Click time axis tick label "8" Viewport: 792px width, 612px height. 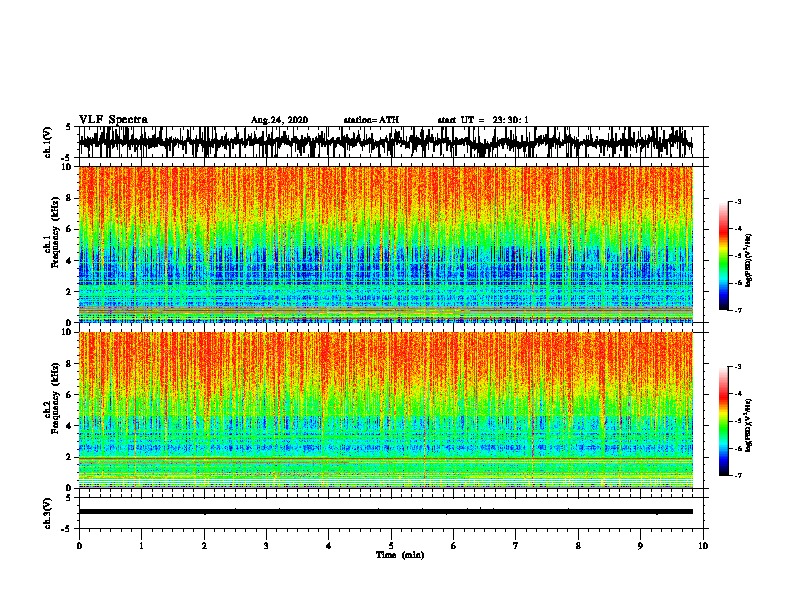(578, 546)
